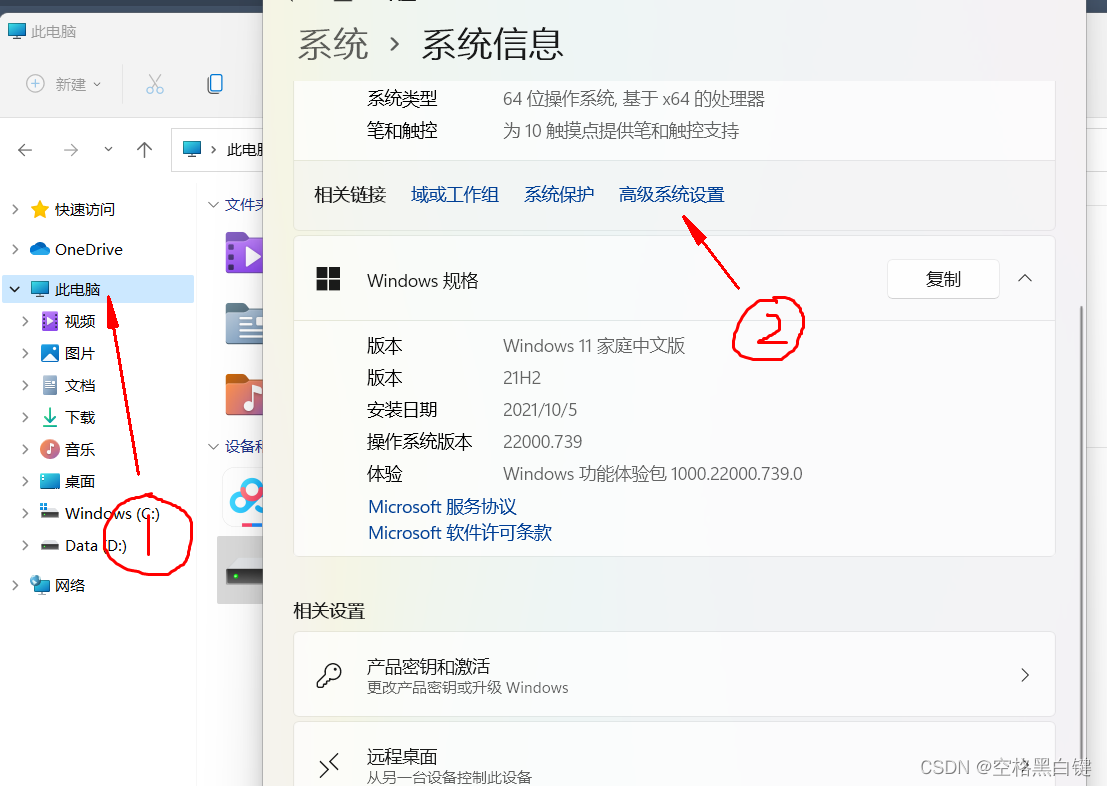The width and height of the screenshot is (1107, 786).
Task: Open the Music folder thumbnail in Explorer content
Action: [244, 395]
